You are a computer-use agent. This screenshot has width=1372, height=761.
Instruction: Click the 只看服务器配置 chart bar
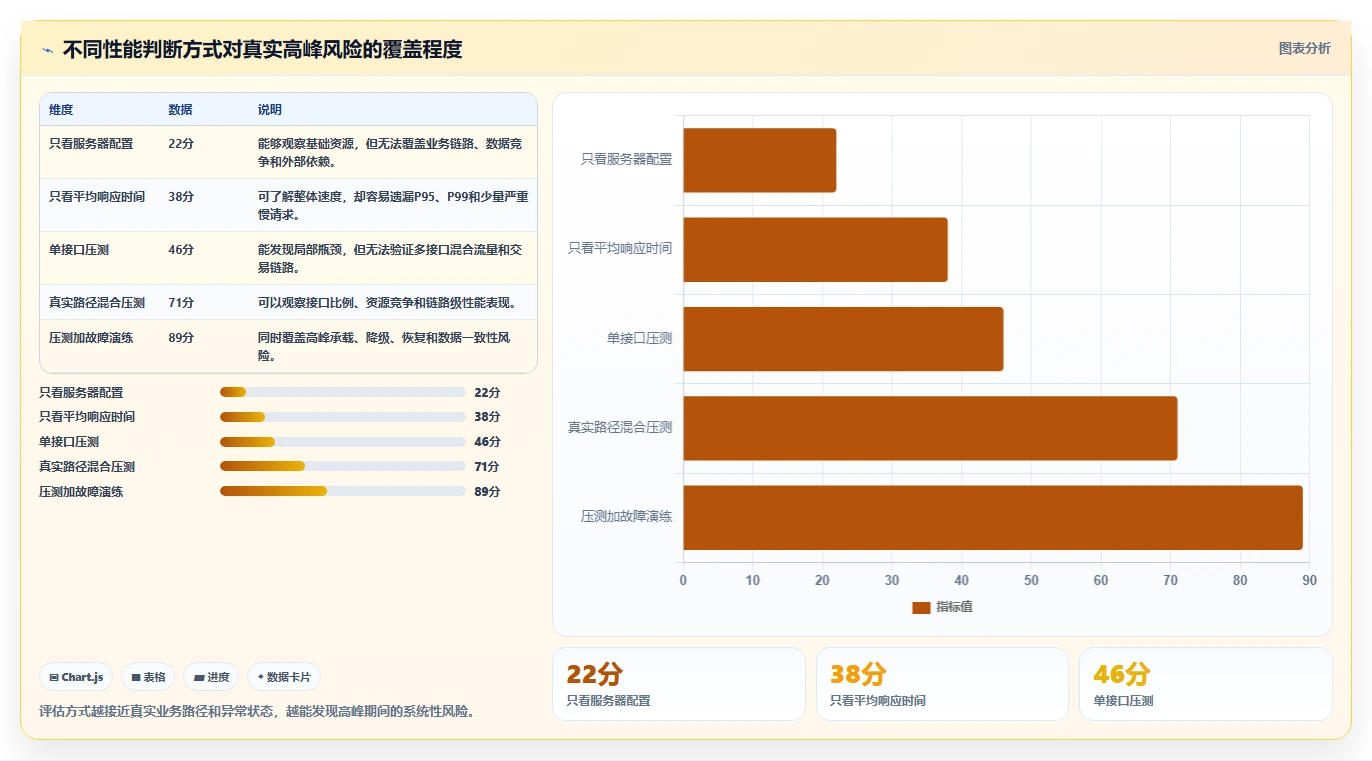coord(759,160)
